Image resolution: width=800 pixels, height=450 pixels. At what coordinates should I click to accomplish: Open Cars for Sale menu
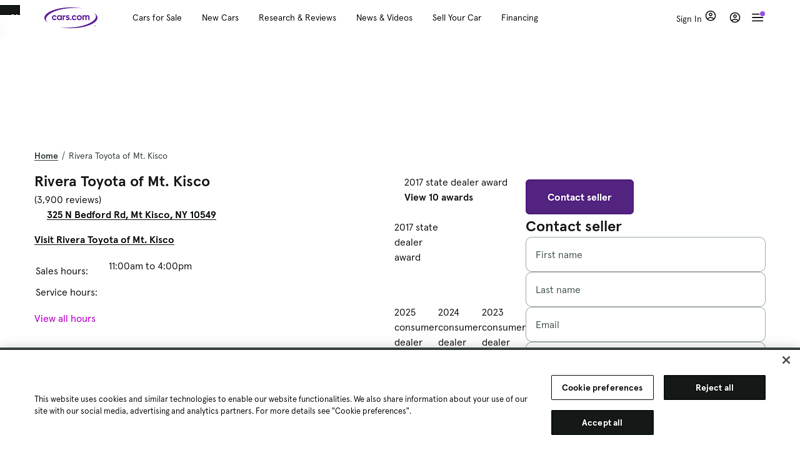pos(157,18)
